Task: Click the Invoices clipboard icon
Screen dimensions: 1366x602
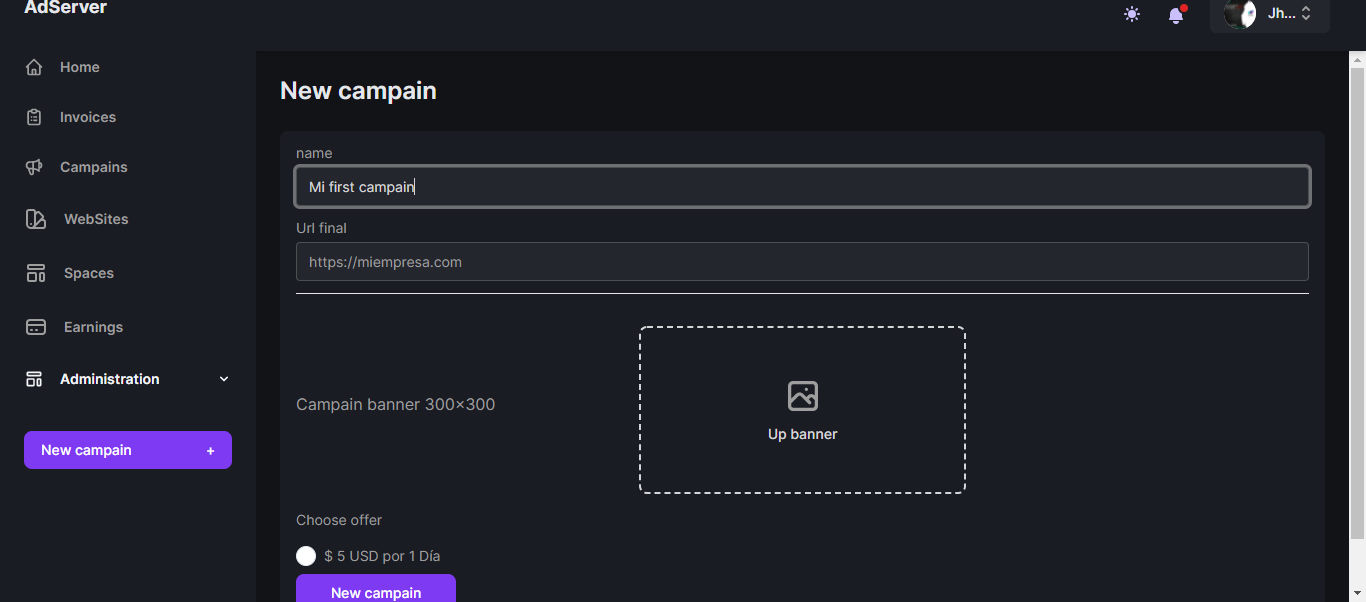Action: pos(34,117)
